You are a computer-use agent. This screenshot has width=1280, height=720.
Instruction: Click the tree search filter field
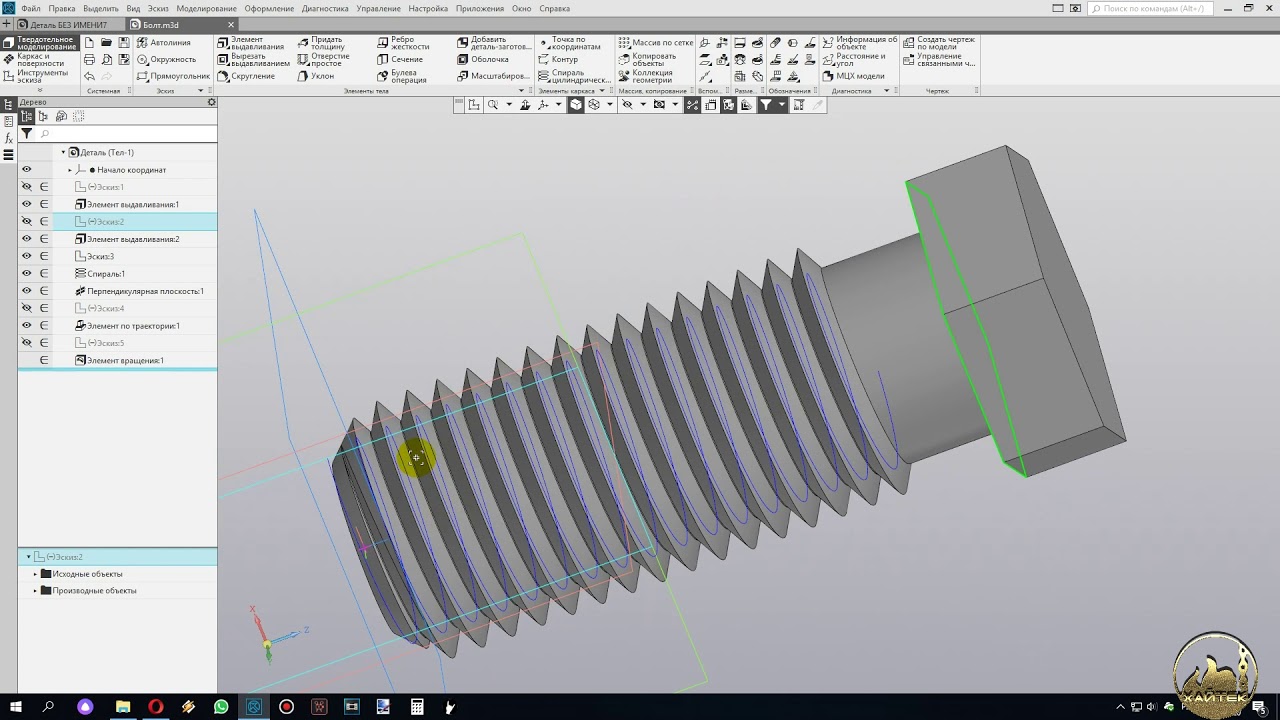(126, 134)
